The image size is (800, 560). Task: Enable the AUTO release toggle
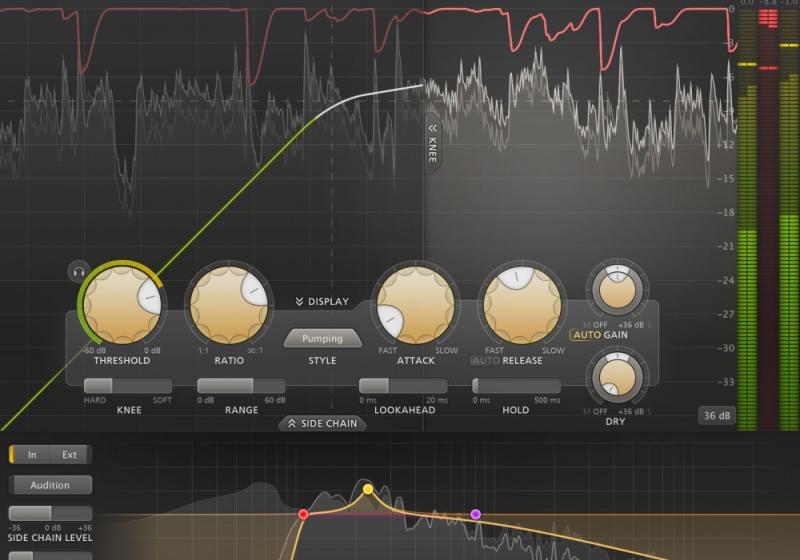tap(484, 360)
